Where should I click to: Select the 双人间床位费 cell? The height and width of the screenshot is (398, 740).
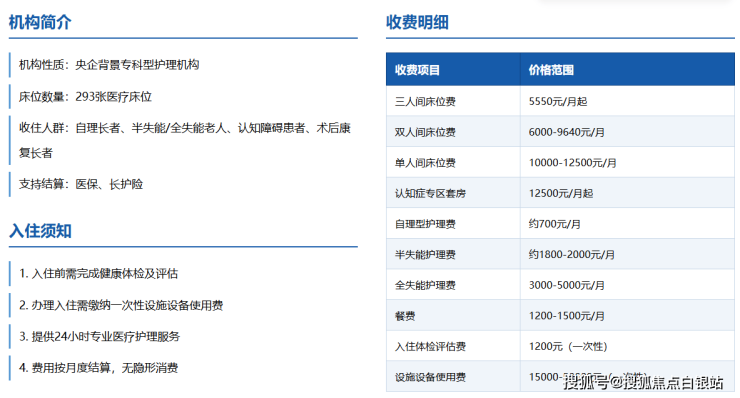point(453,132)
